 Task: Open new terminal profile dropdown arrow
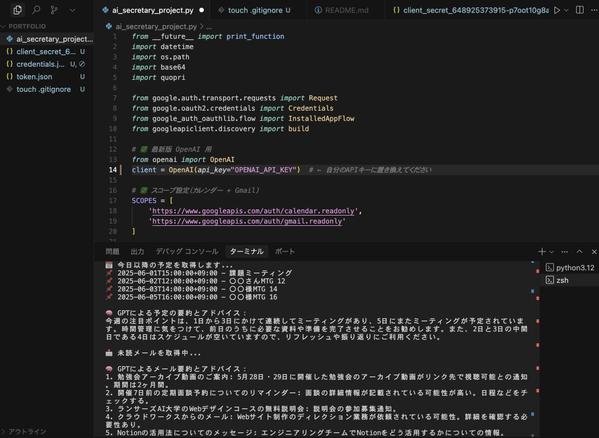click(551, 252)
